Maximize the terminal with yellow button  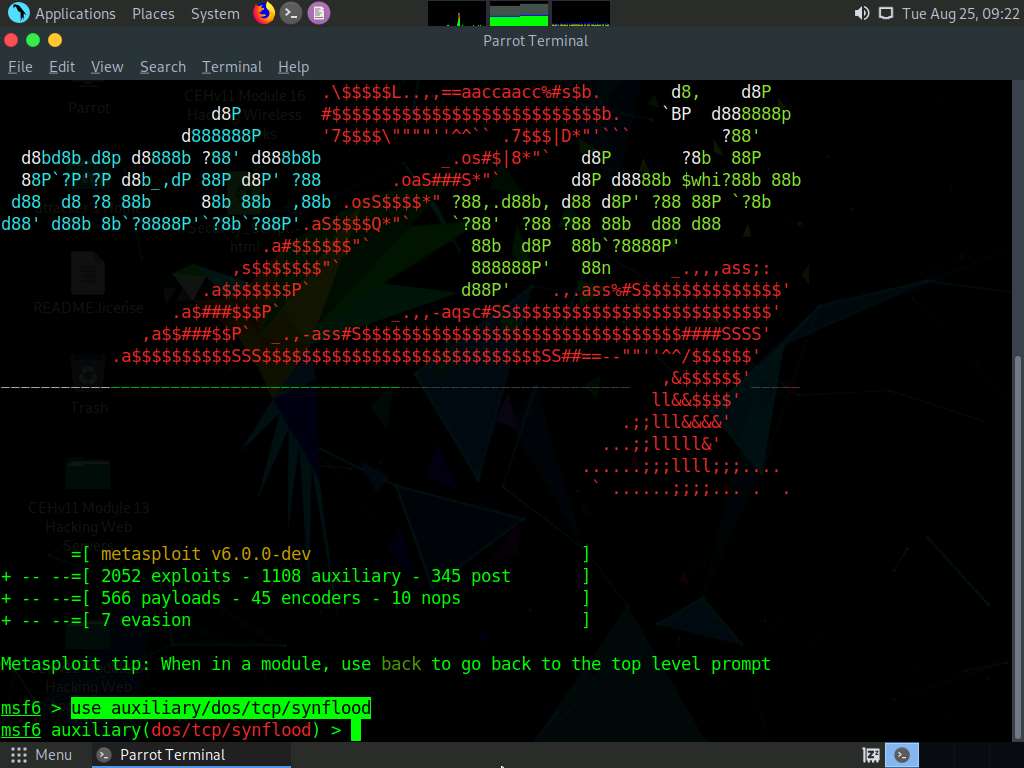(x=55, y=40)
